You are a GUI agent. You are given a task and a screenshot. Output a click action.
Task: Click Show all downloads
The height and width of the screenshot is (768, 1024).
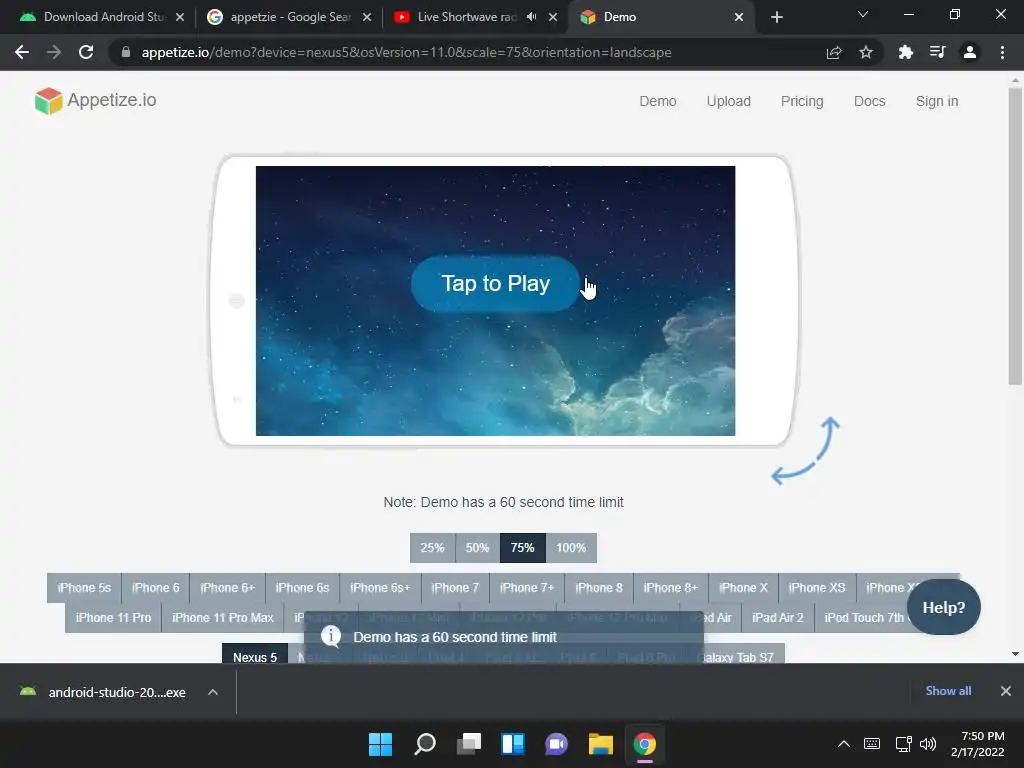coord(948,691)
